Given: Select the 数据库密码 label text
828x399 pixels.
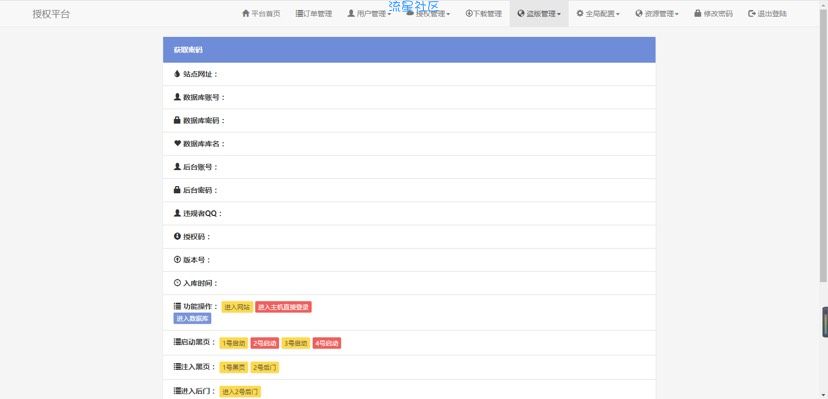Looking at the screenshot, I should coord(204,121).
